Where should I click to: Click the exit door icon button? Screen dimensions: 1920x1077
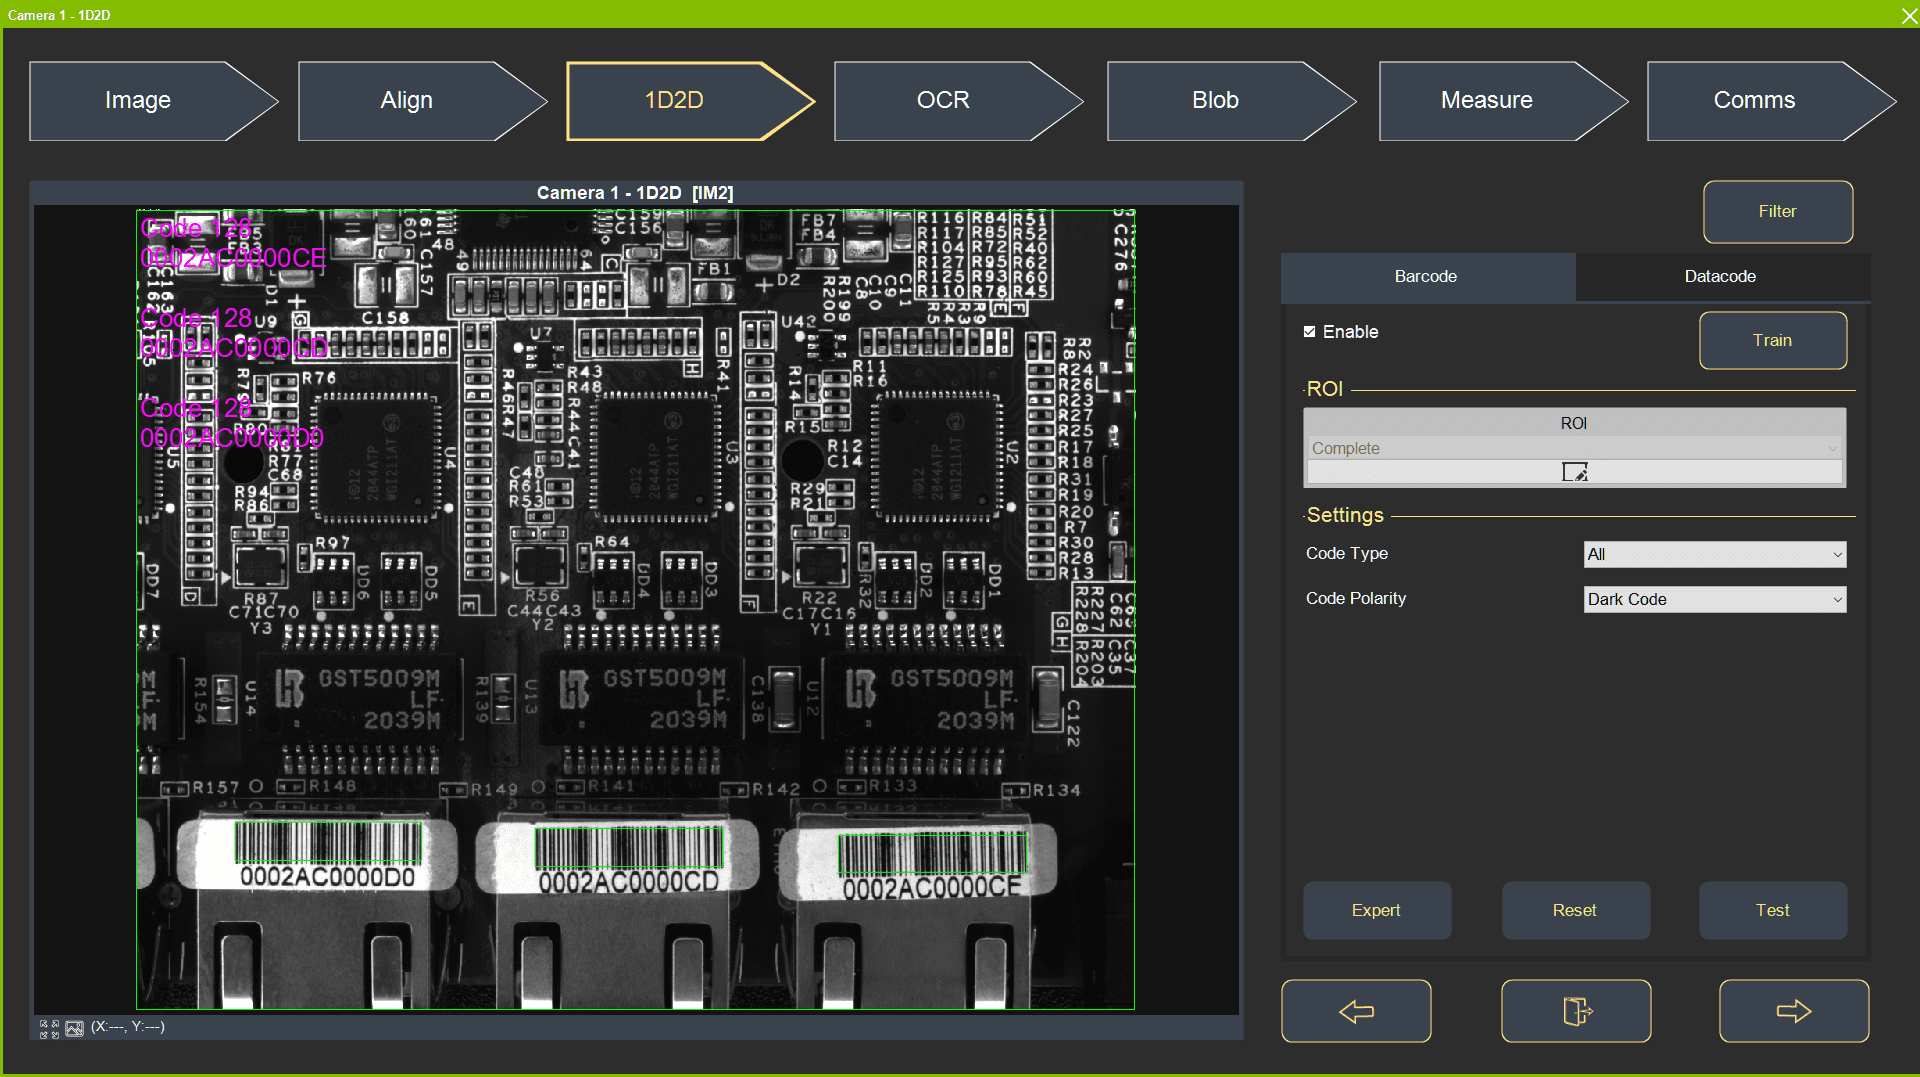point(1576,1011)
